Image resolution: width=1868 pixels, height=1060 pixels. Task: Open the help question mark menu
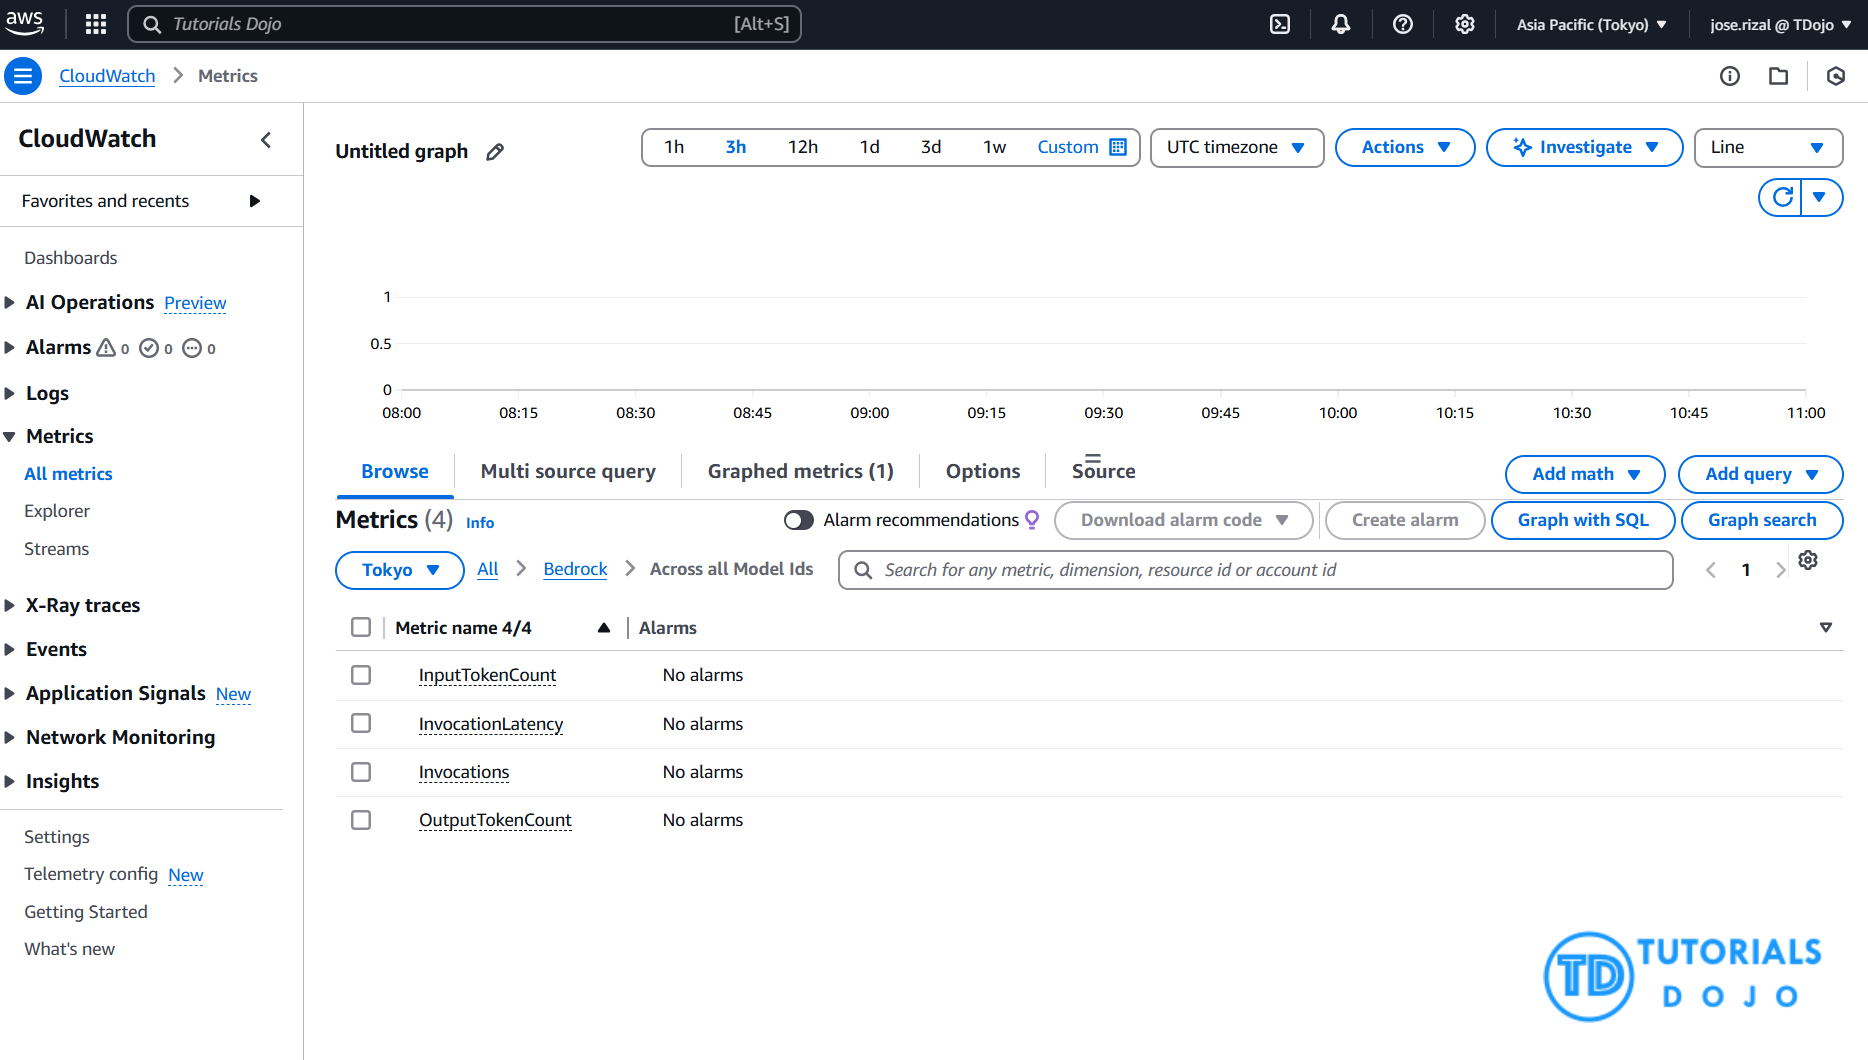click(x=1403, y=24)
